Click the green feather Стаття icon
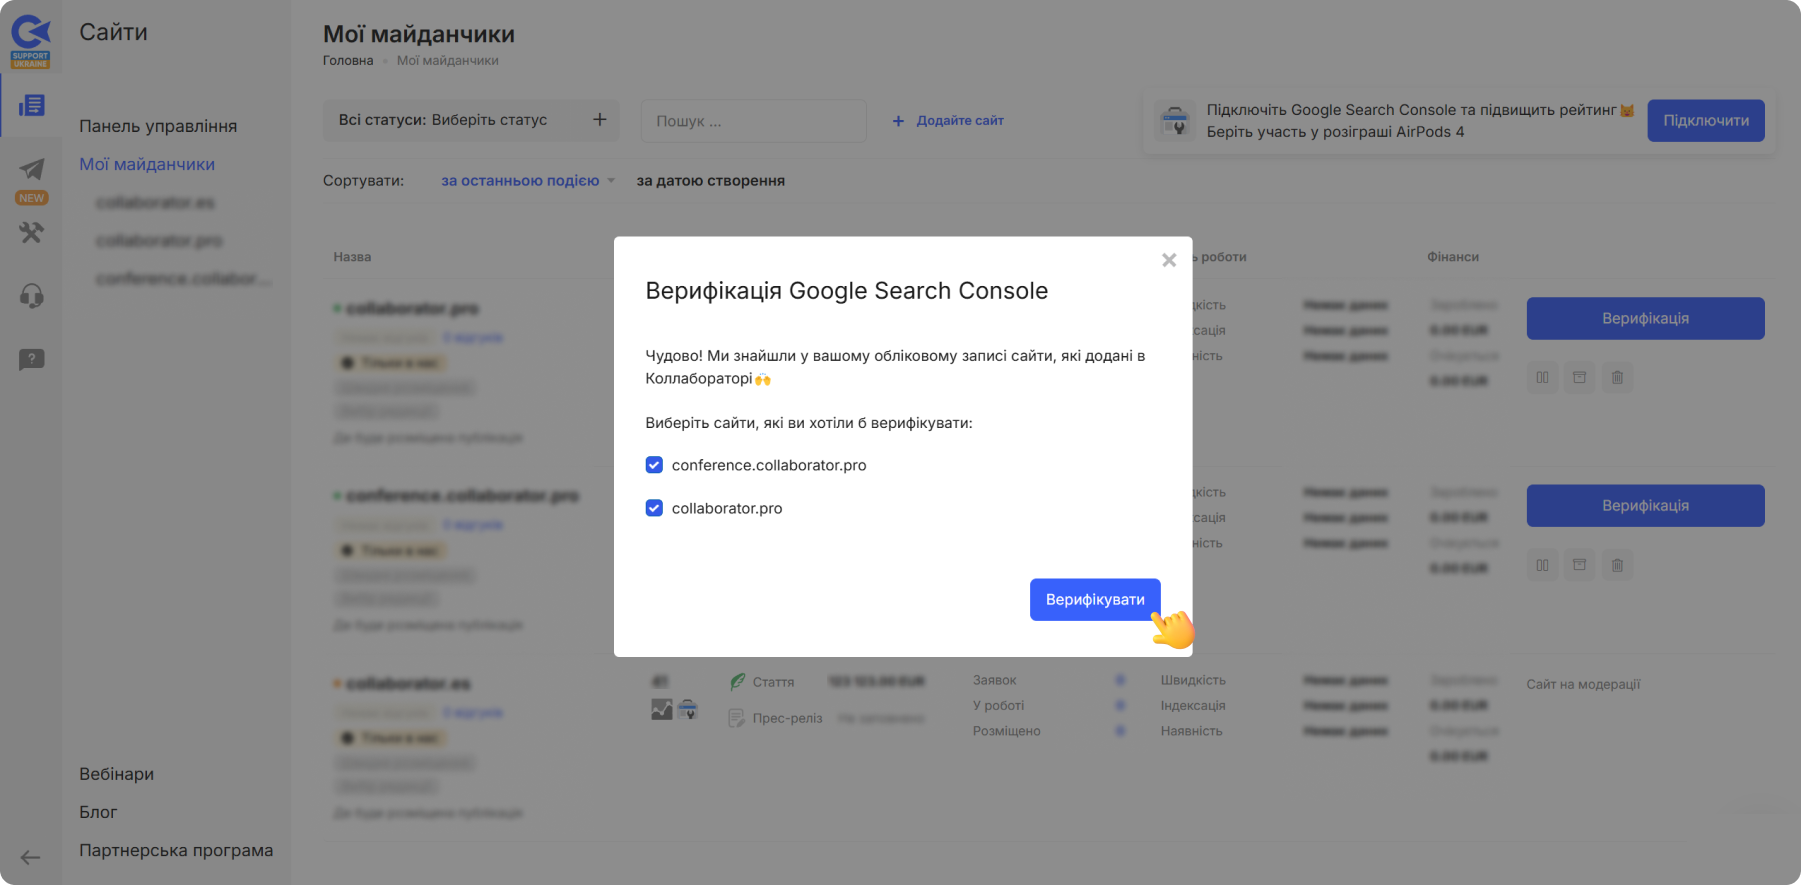1801x885 pixels. tap(737, 682)
